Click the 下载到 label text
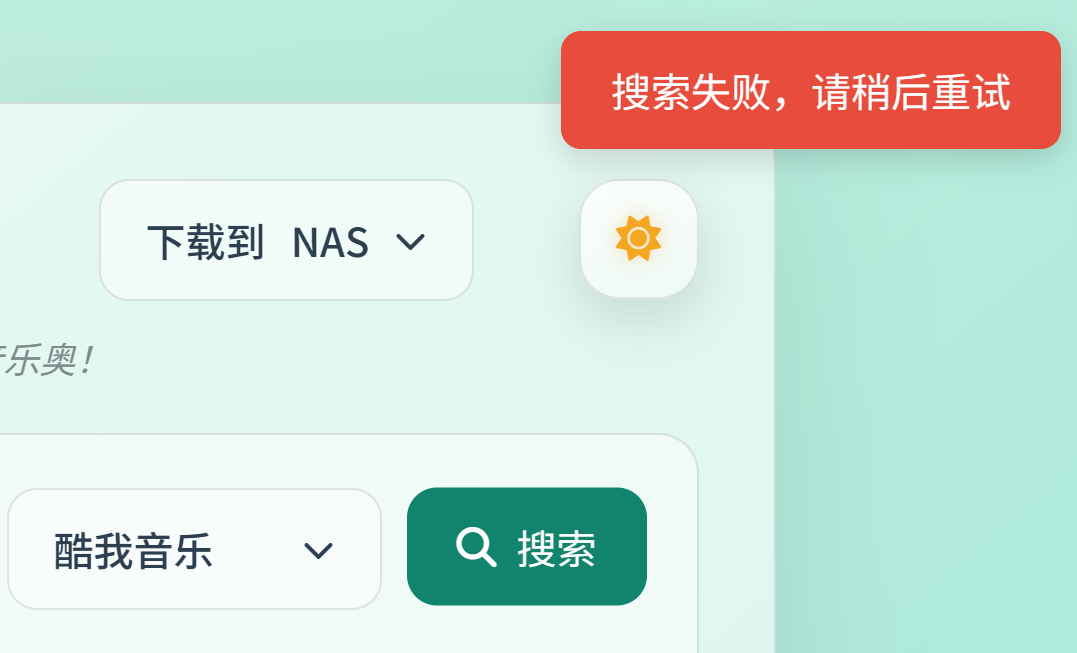 (205, 242)
